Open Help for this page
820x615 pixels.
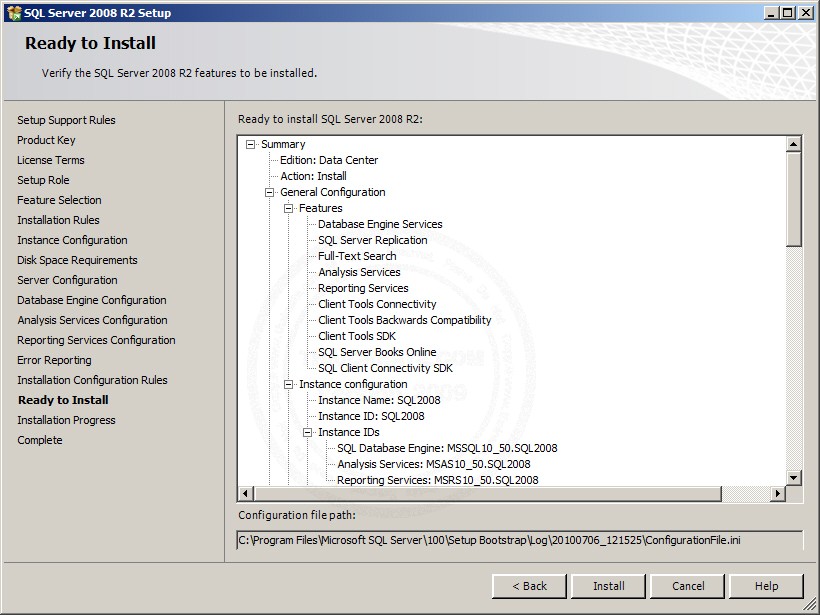click(x=766, y=586)
